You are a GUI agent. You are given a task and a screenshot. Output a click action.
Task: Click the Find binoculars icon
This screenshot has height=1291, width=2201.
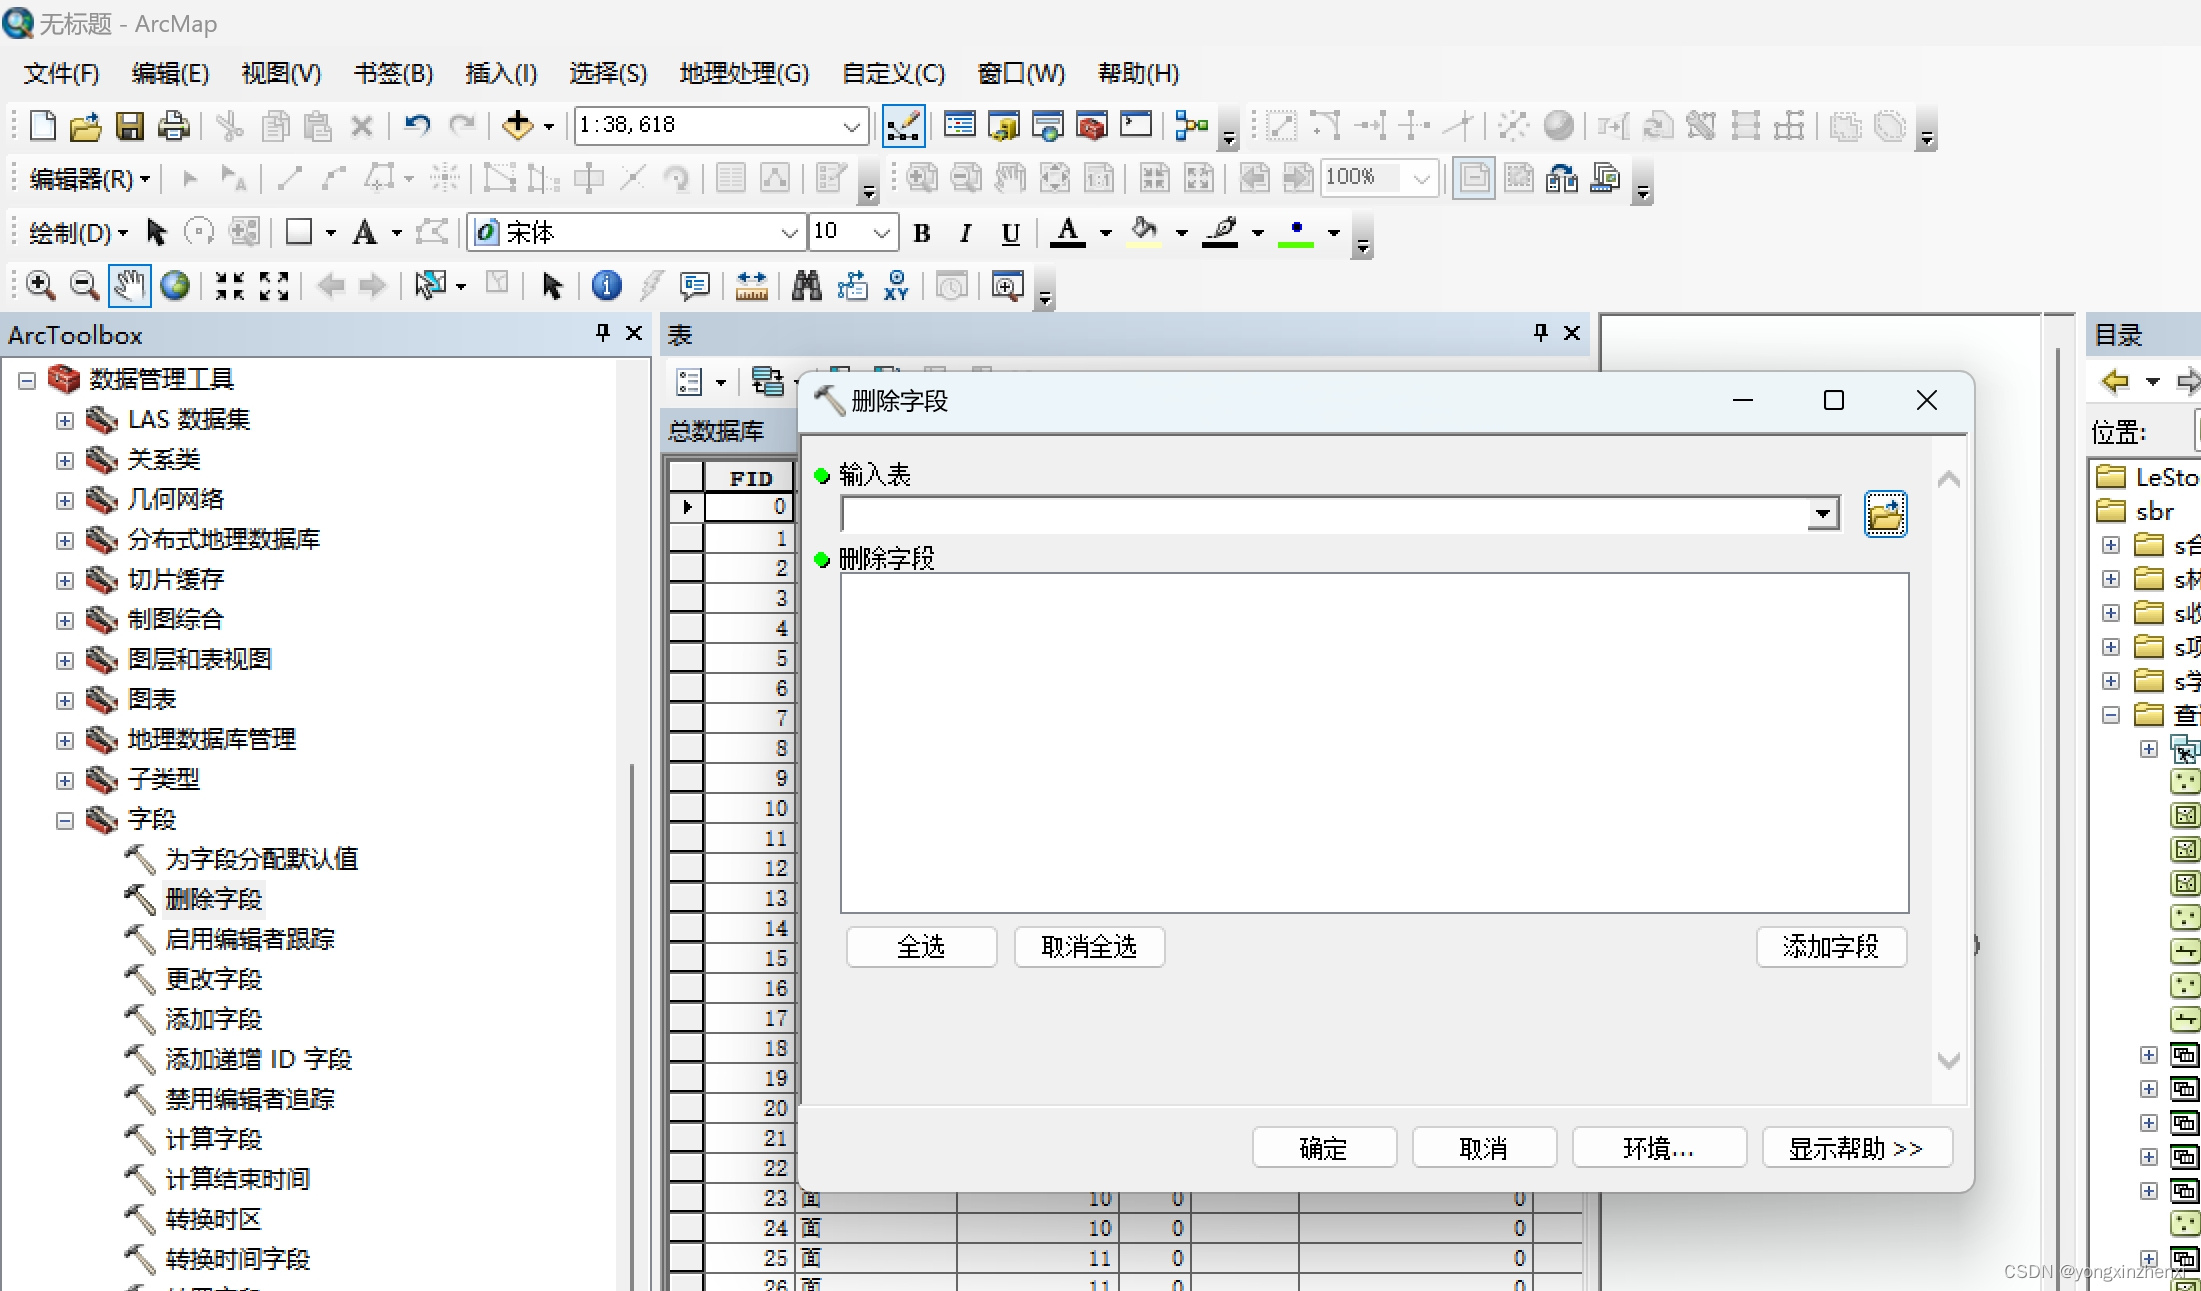click(x=806, y=286)
